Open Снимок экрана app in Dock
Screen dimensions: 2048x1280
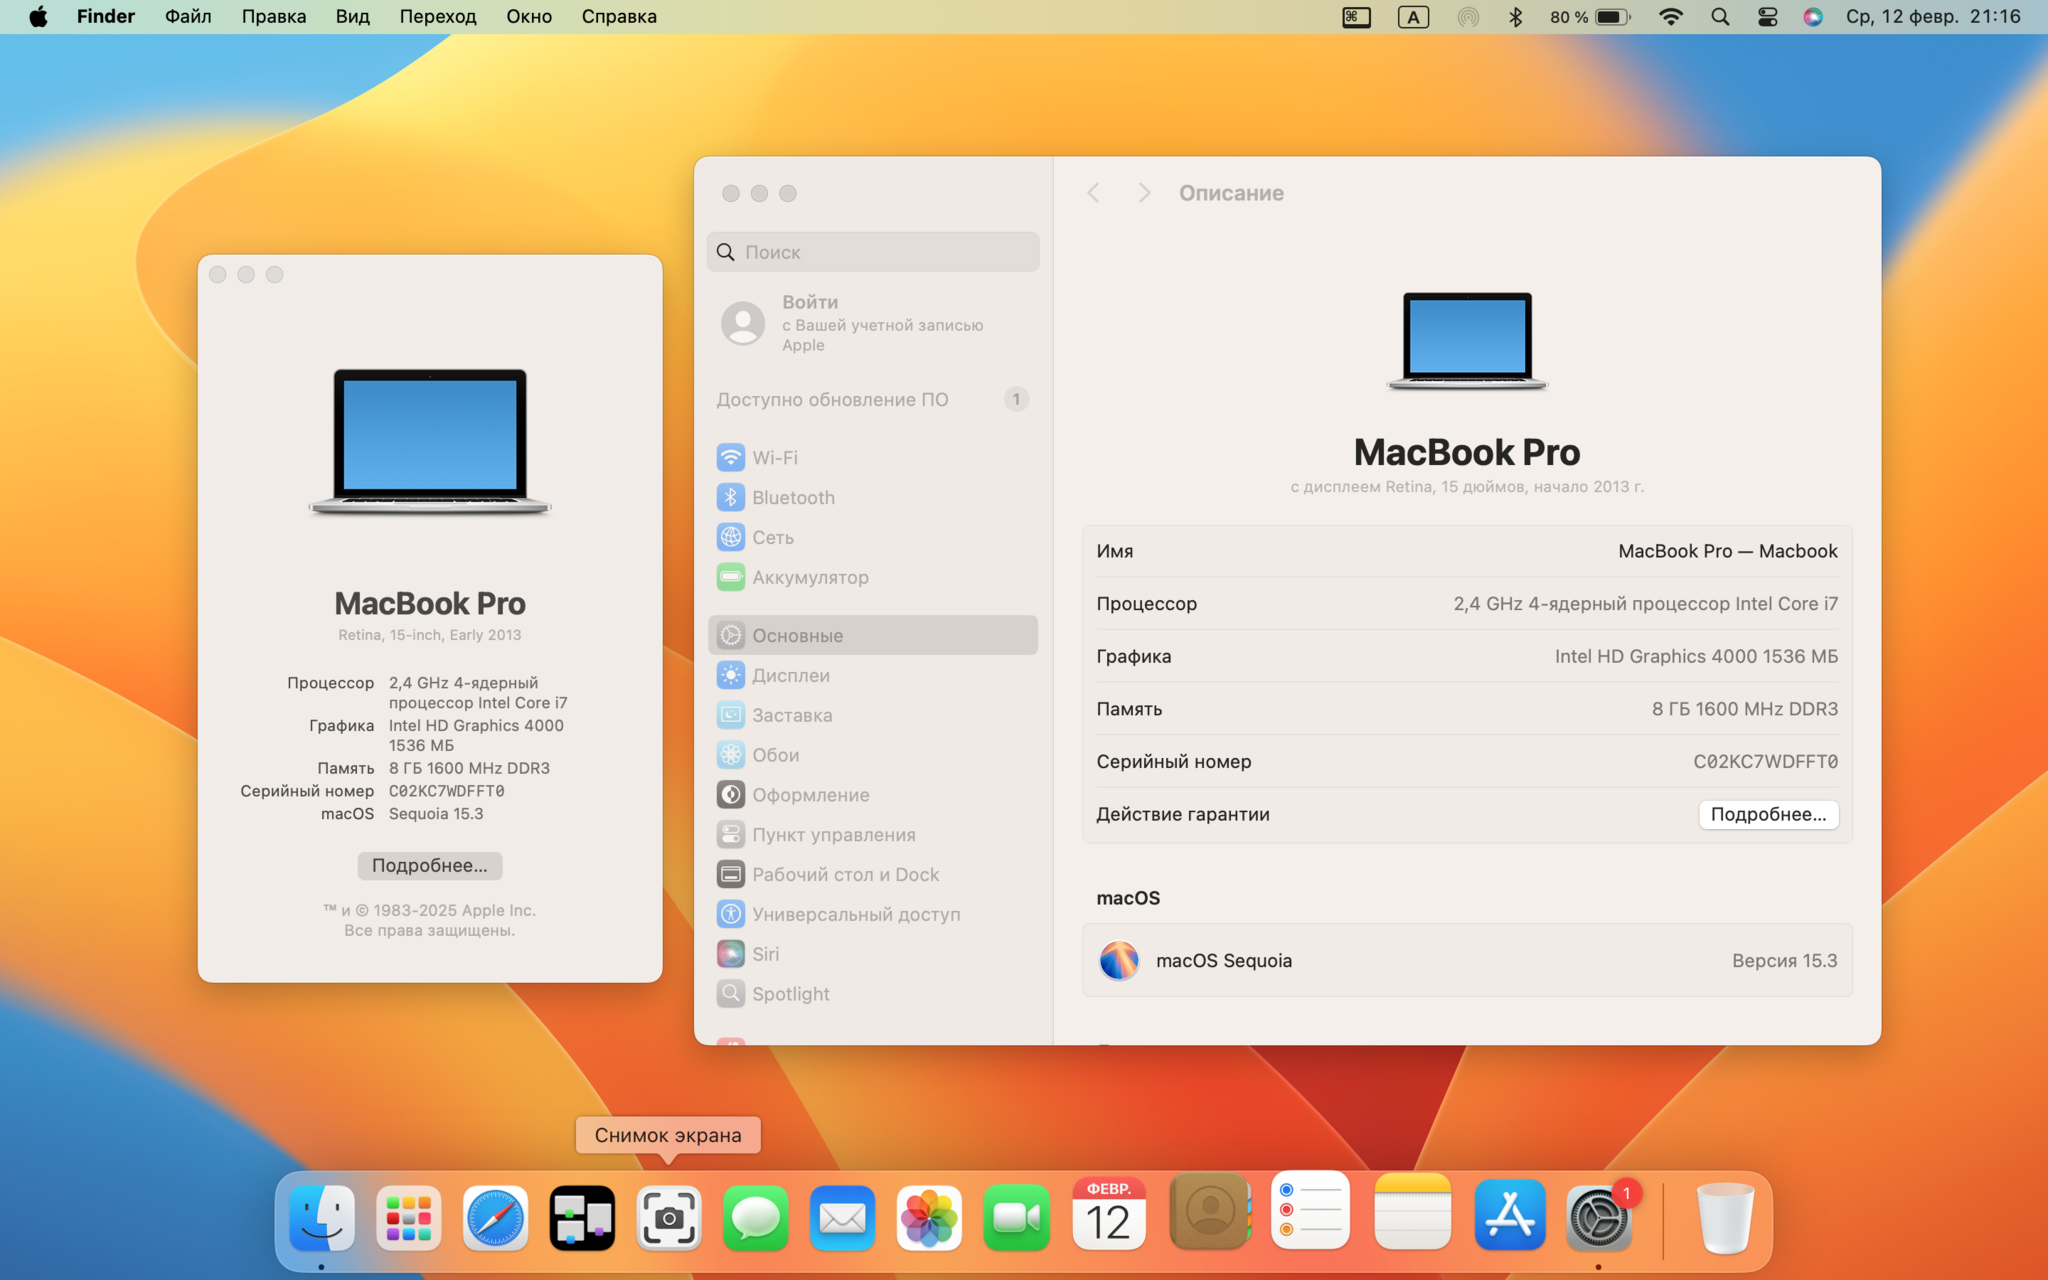(669, 1218)
